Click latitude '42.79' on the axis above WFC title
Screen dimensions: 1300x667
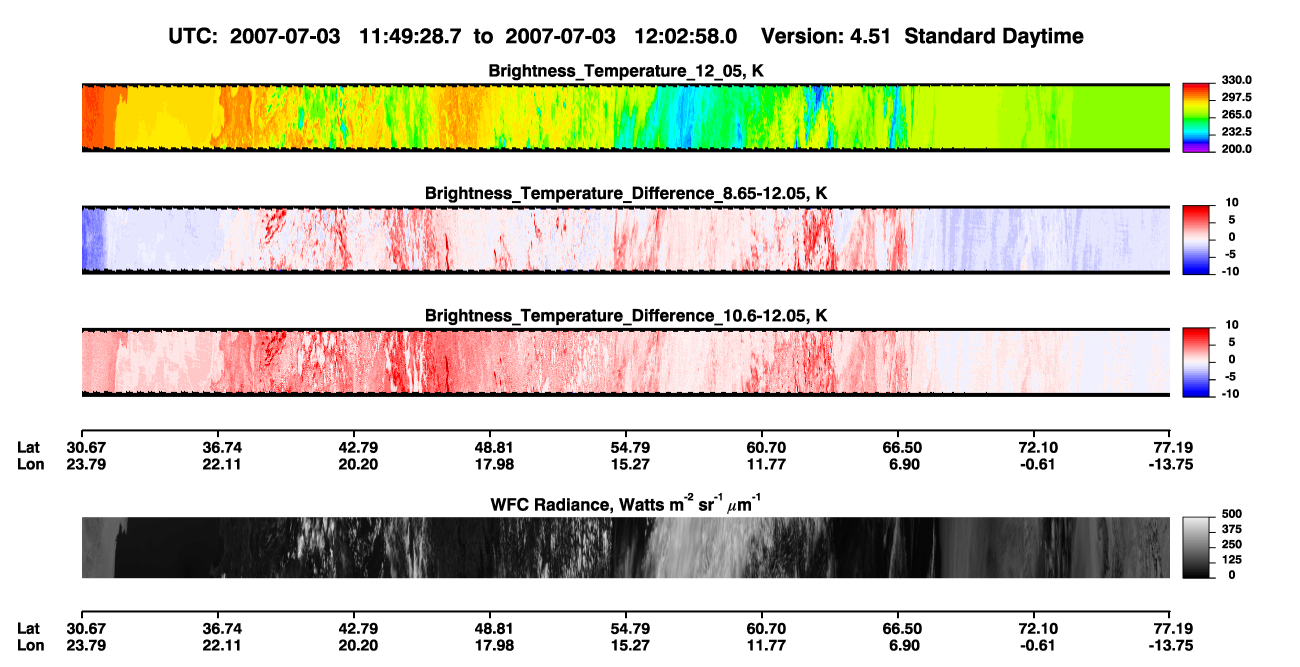359,447
